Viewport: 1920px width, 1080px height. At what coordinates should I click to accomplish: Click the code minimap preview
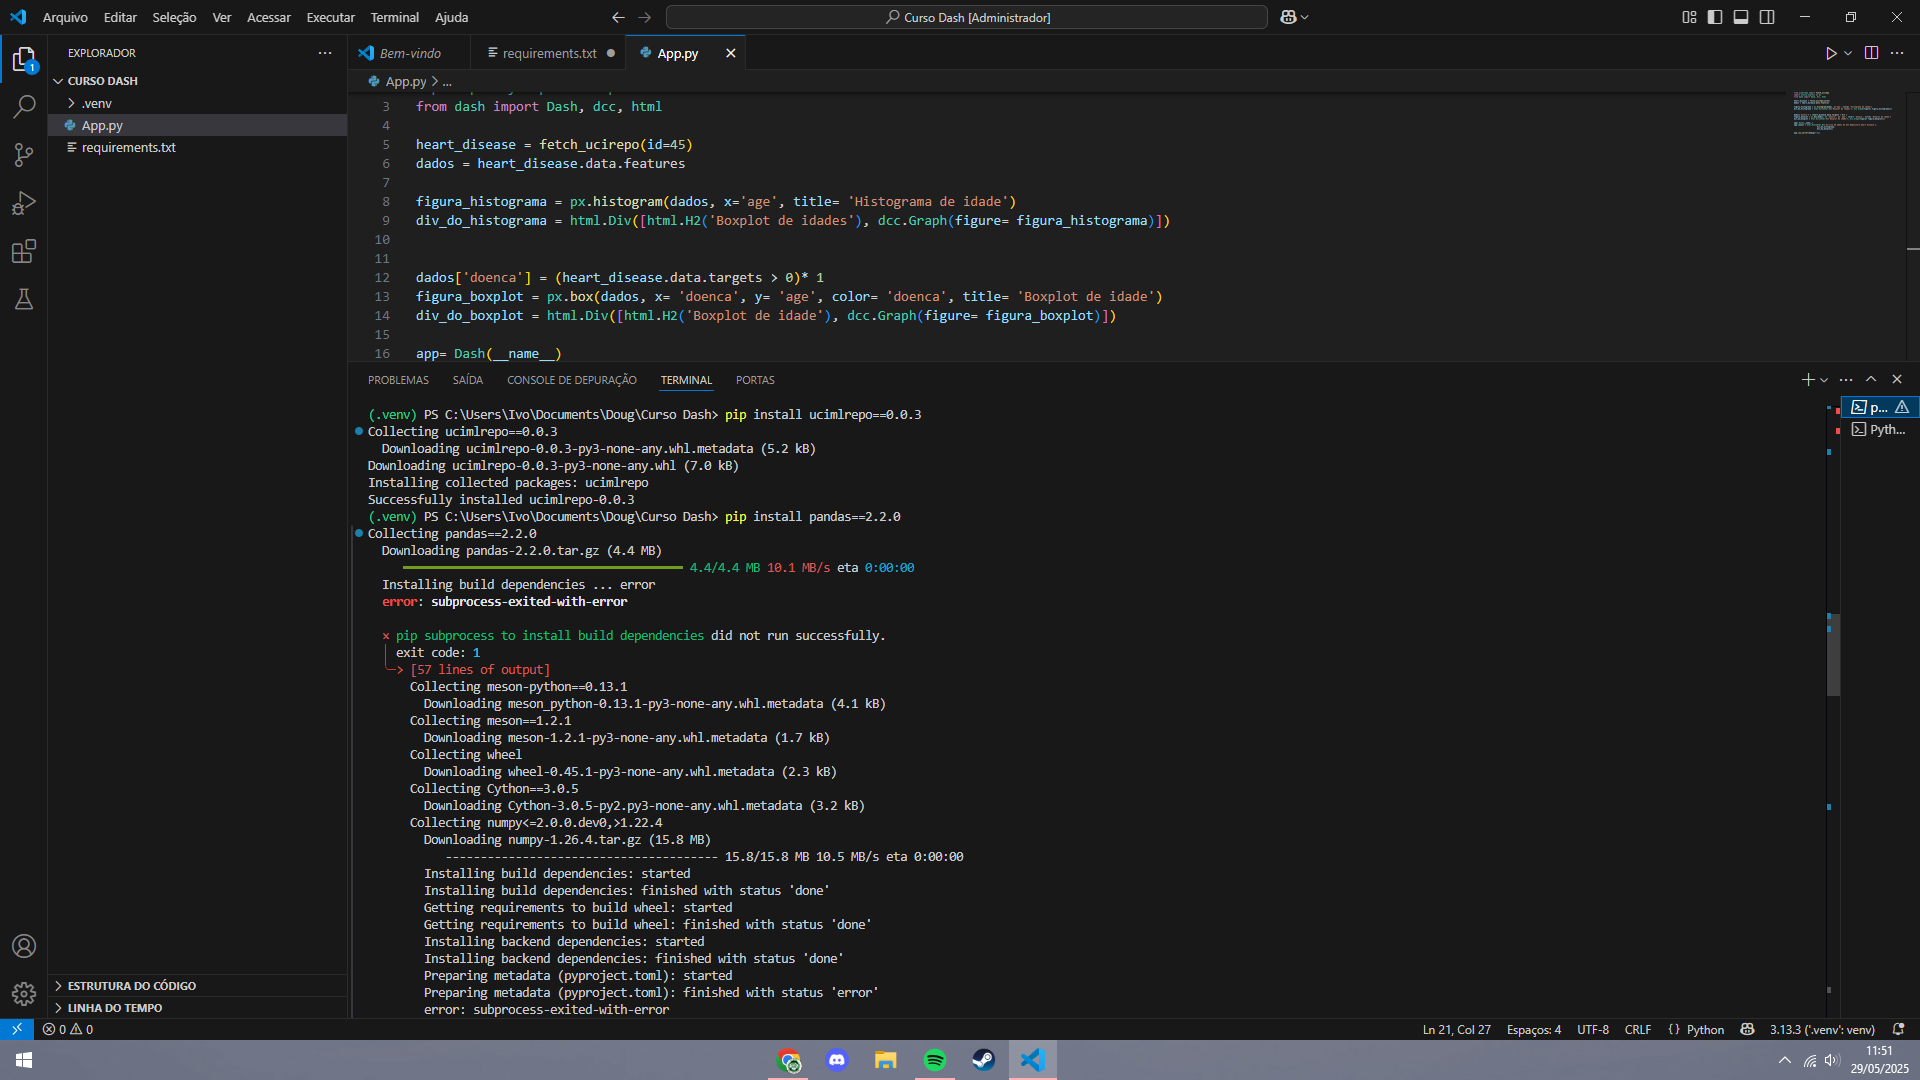(x=1843, y=112)
